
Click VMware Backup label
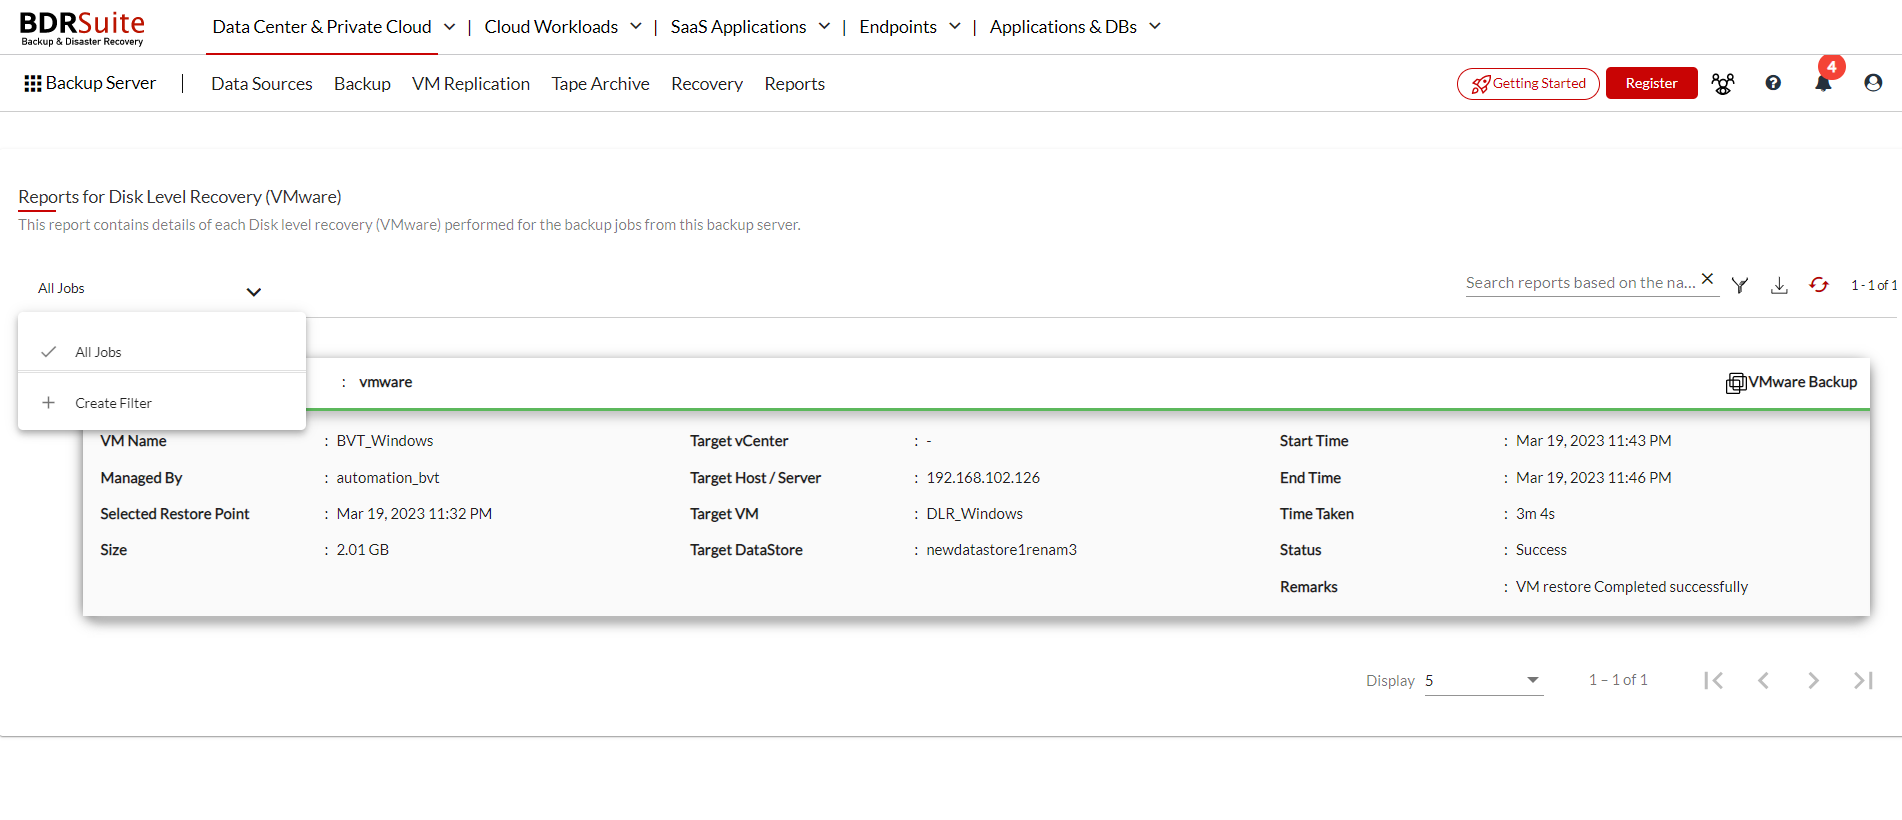(1803, 382)
